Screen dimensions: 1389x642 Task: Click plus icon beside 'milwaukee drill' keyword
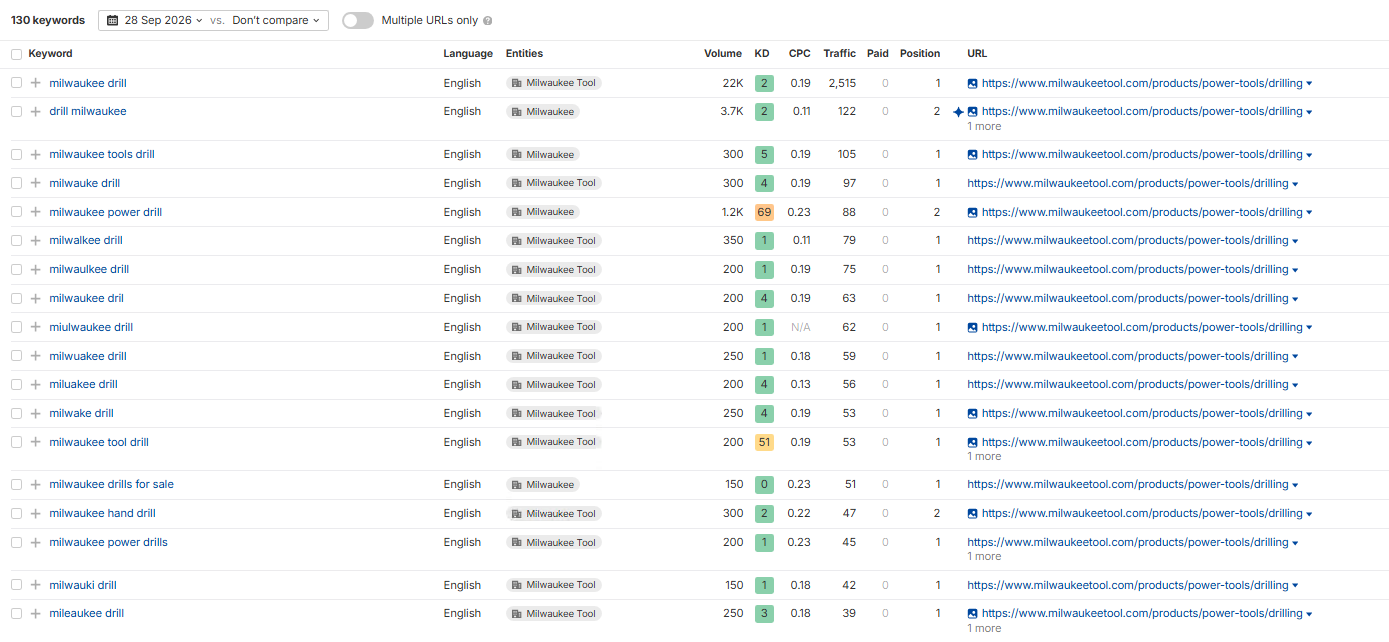36,83
